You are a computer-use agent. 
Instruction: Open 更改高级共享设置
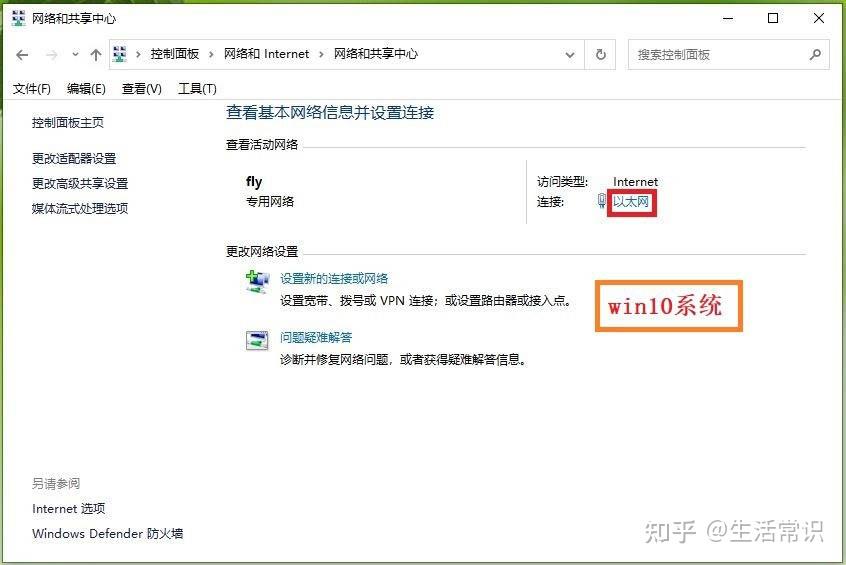tap(80, 183)
